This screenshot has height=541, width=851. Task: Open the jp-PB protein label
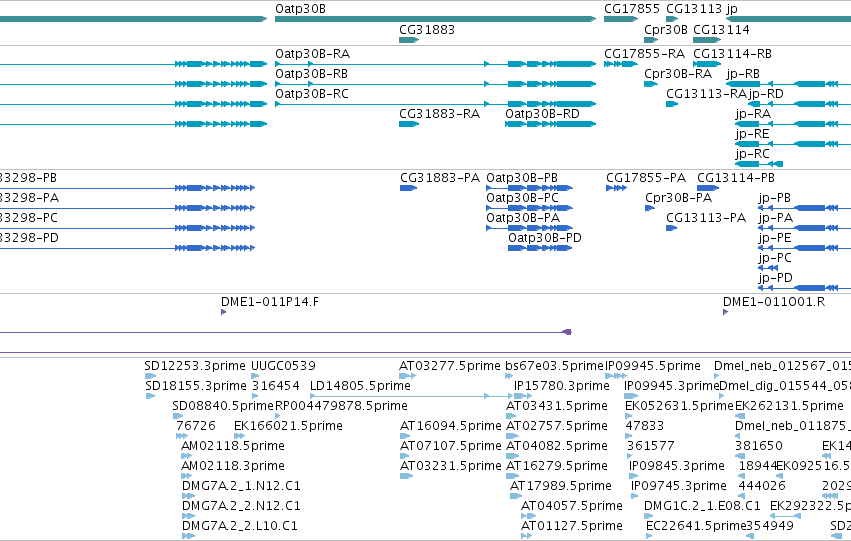click(x=774, y=198)
